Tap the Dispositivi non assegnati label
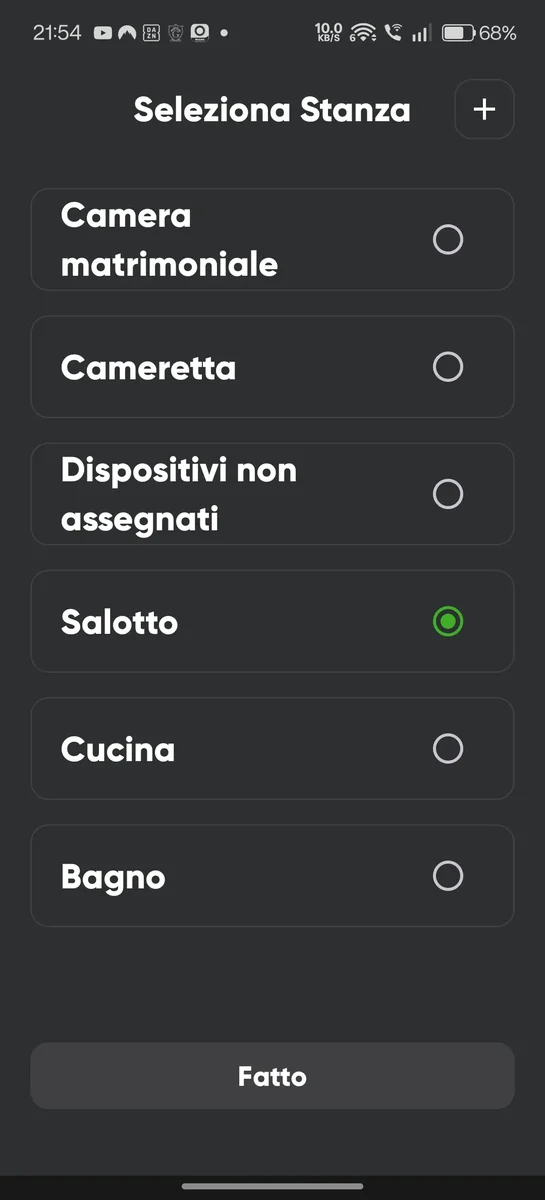 179,494
